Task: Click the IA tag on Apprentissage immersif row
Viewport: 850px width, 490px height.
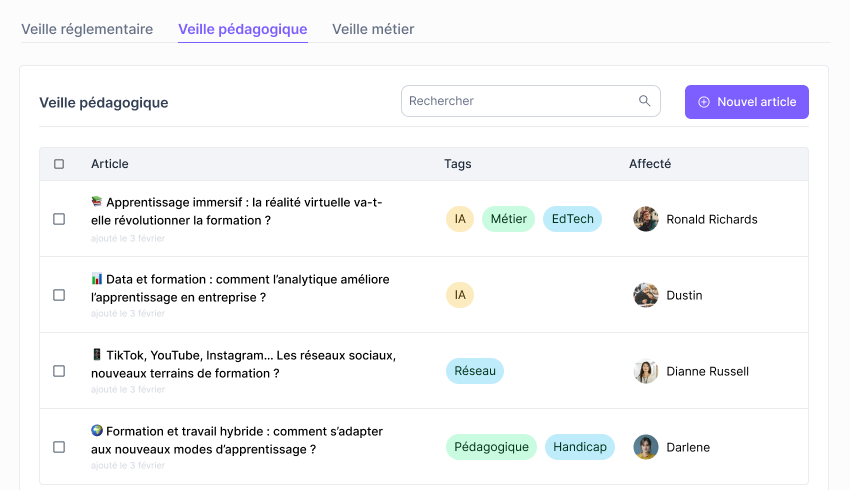Action: point(460,219)
